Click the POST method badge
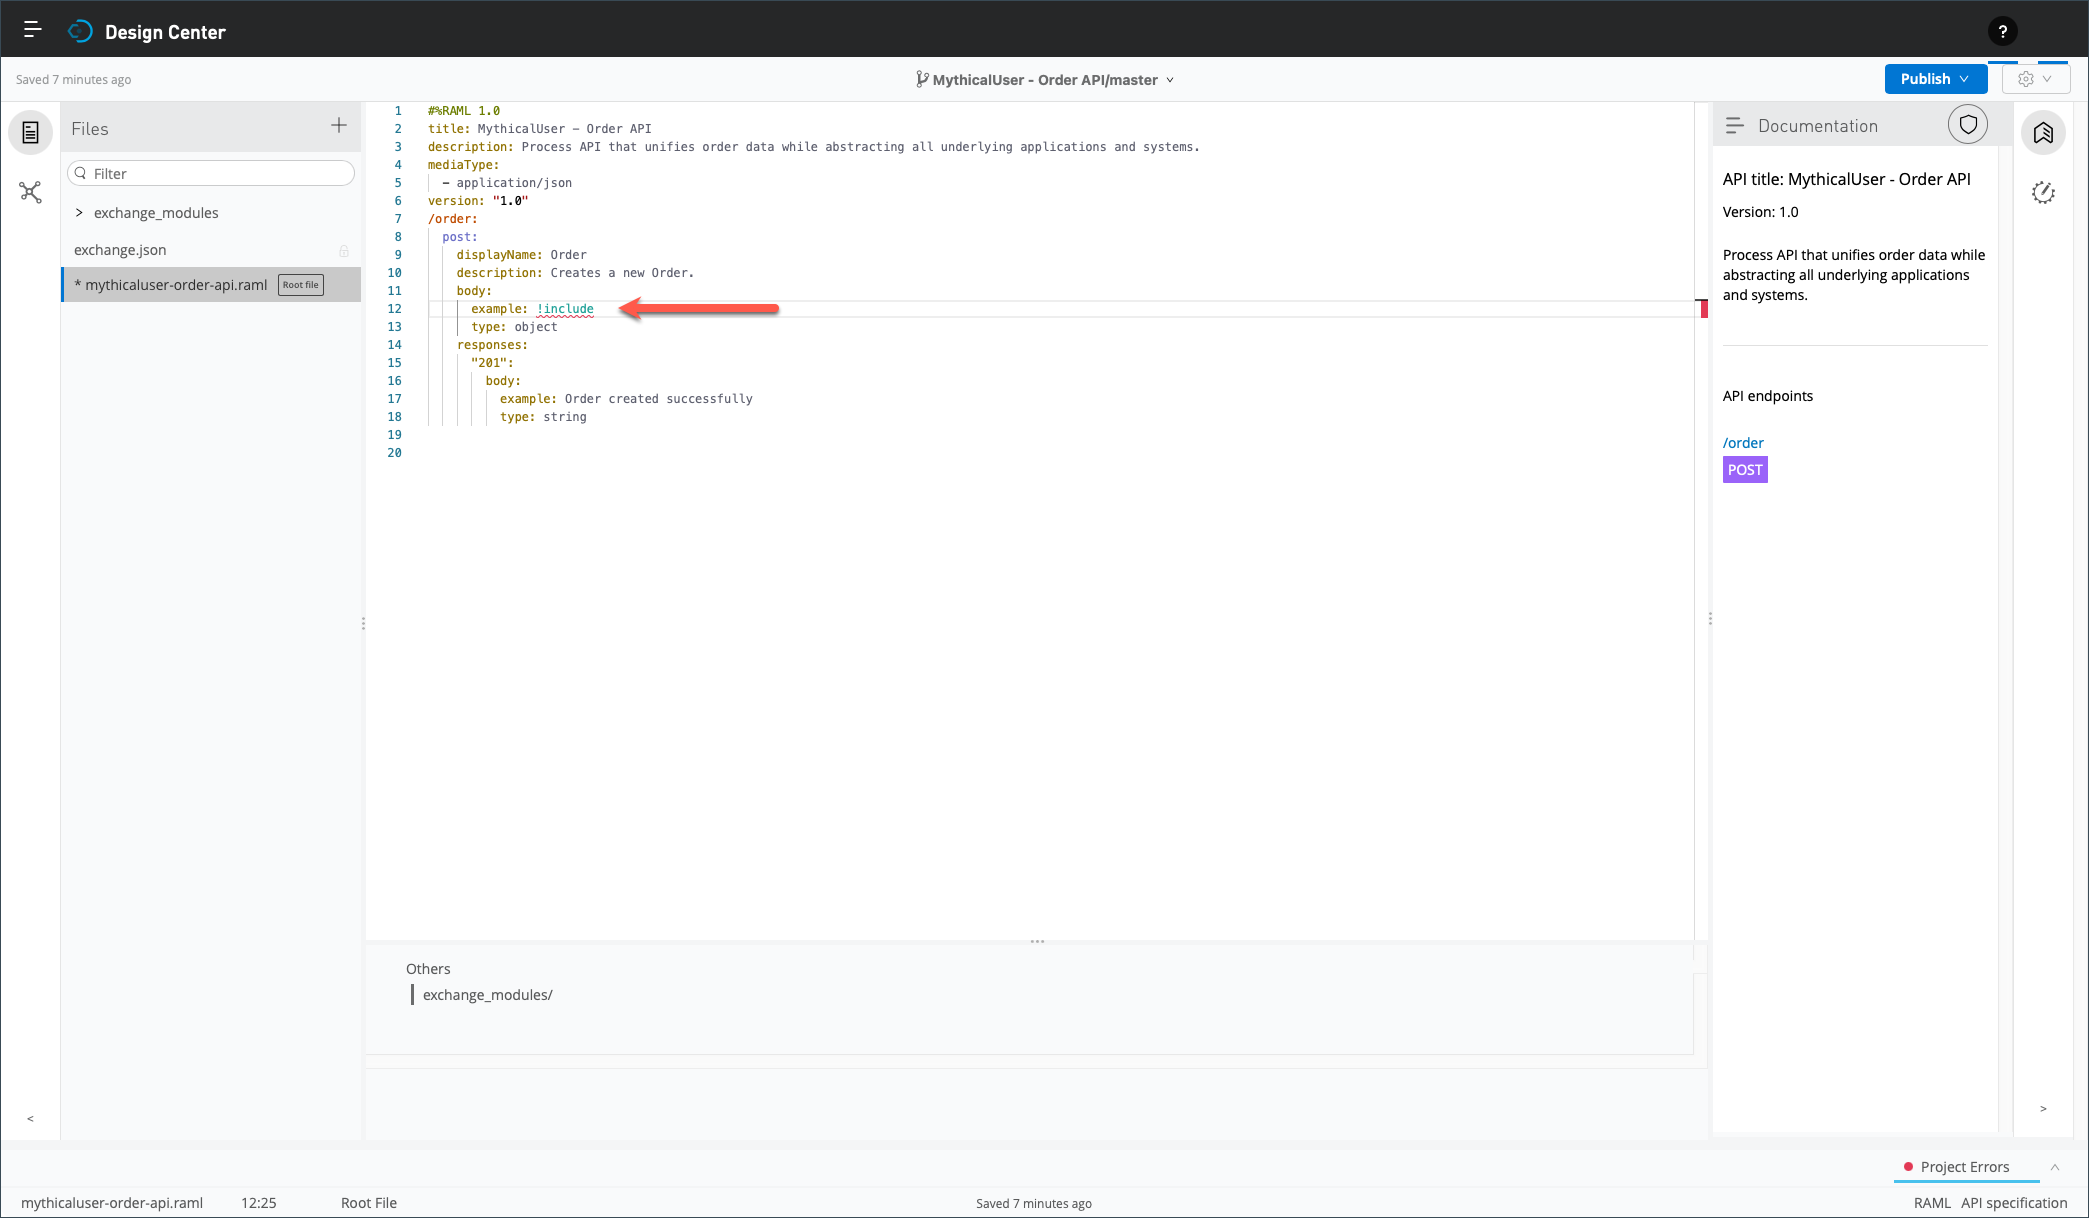Viewport: 2089px width, 1218px height. [1745, 470]
